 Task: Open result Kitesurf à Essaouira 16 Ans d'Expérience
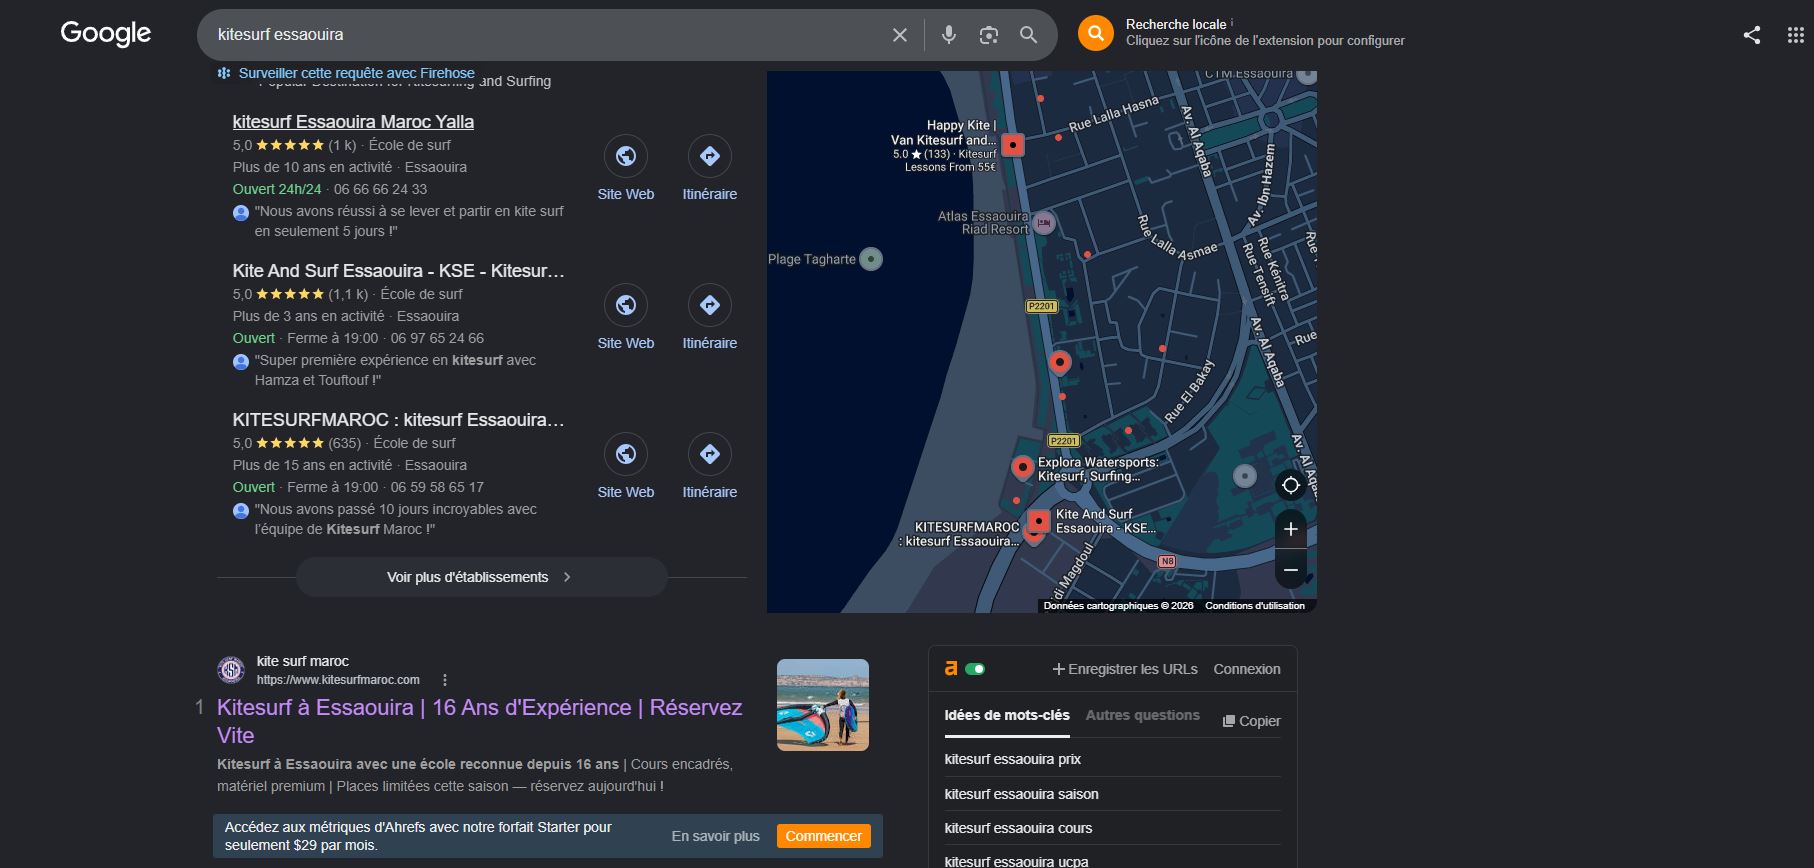click(x=480, y=721)
